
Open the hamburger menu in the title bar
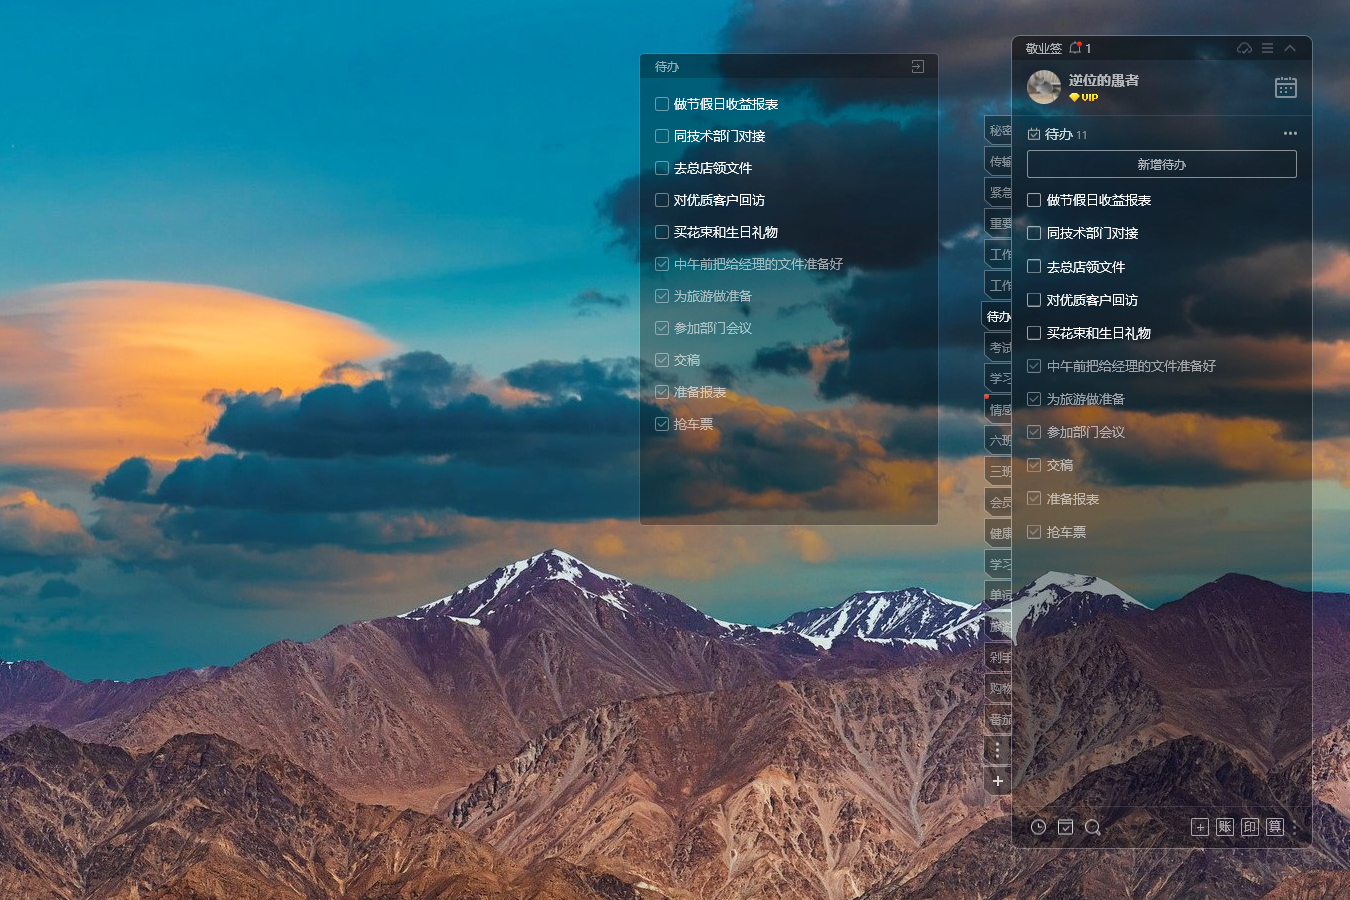pos(1267,48)
